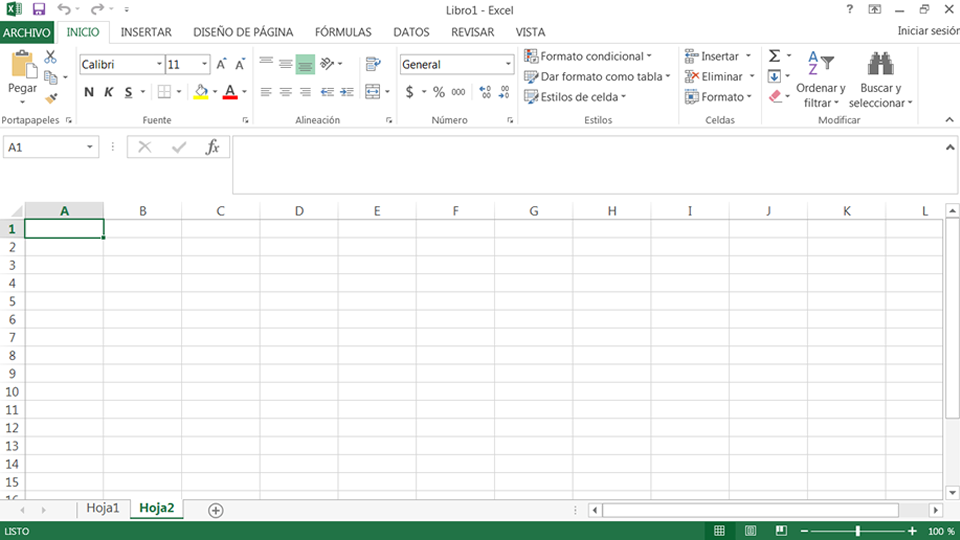Click Iniciar sesión link

click(928, 31)
